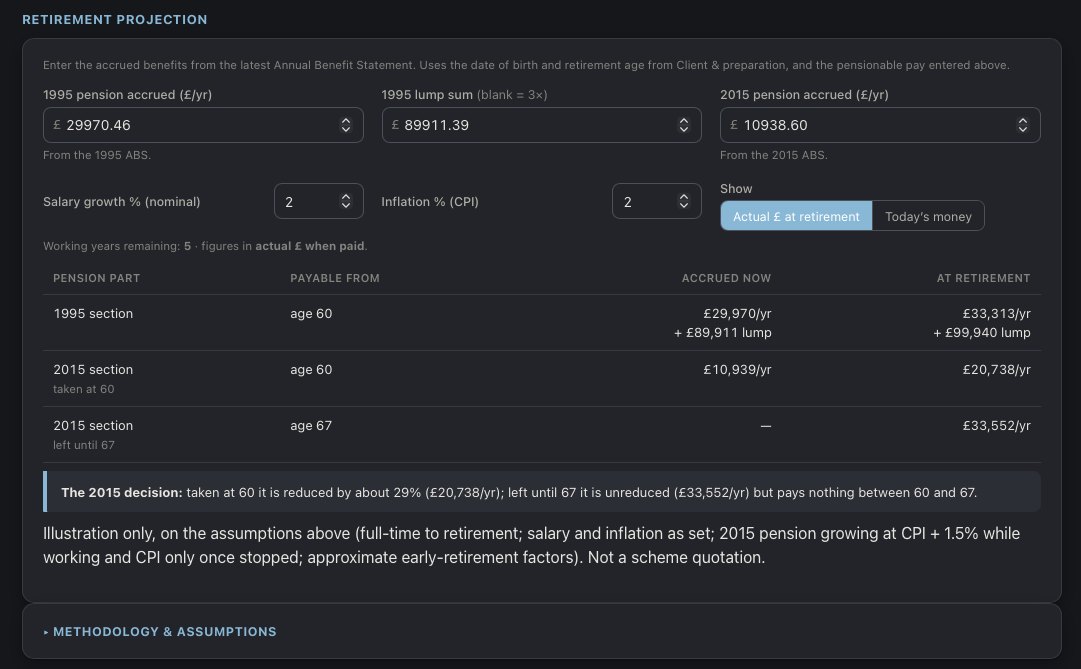Click the From the 1995 ABS hint

[97, 155]
